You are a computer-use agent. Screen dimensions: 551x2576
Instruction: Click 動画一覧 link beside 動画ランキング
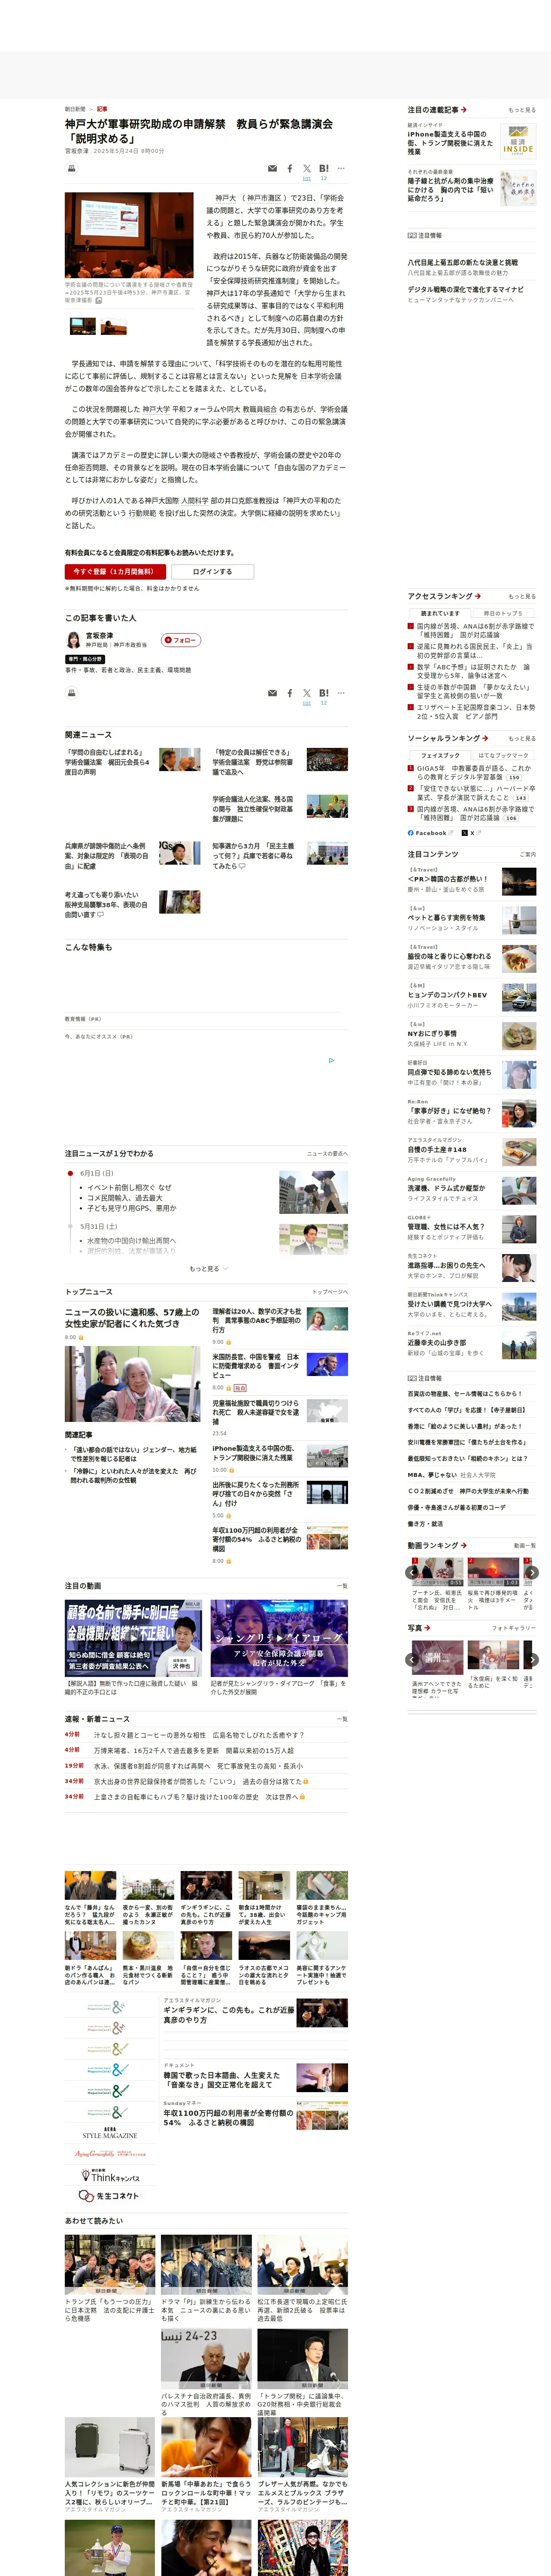pyautogui.click(x=525, y=1545)
